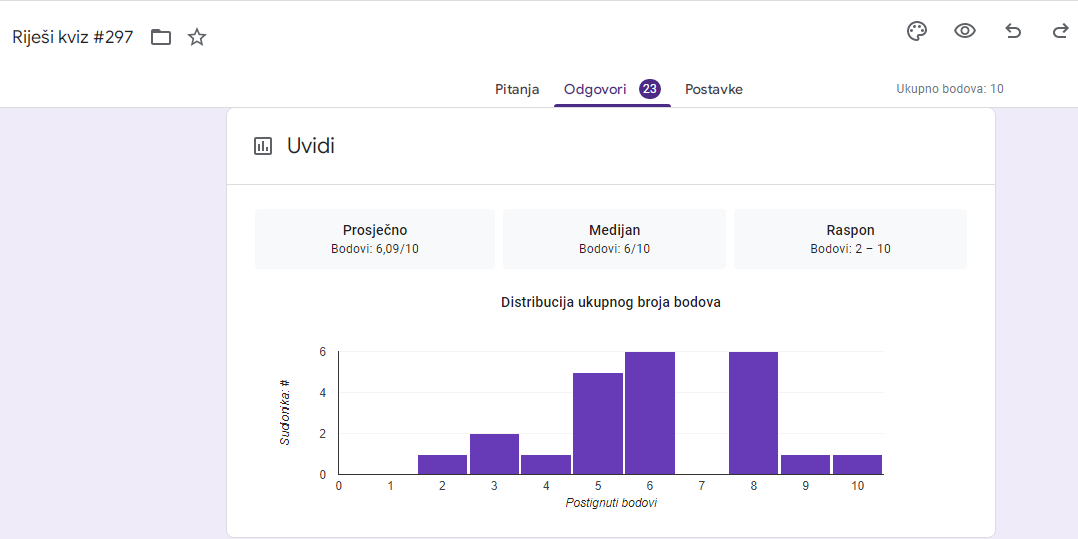This screenshot has width=1078, height=539.
Task: Click the Prosječno score card
Action: [x=375, y=239]
